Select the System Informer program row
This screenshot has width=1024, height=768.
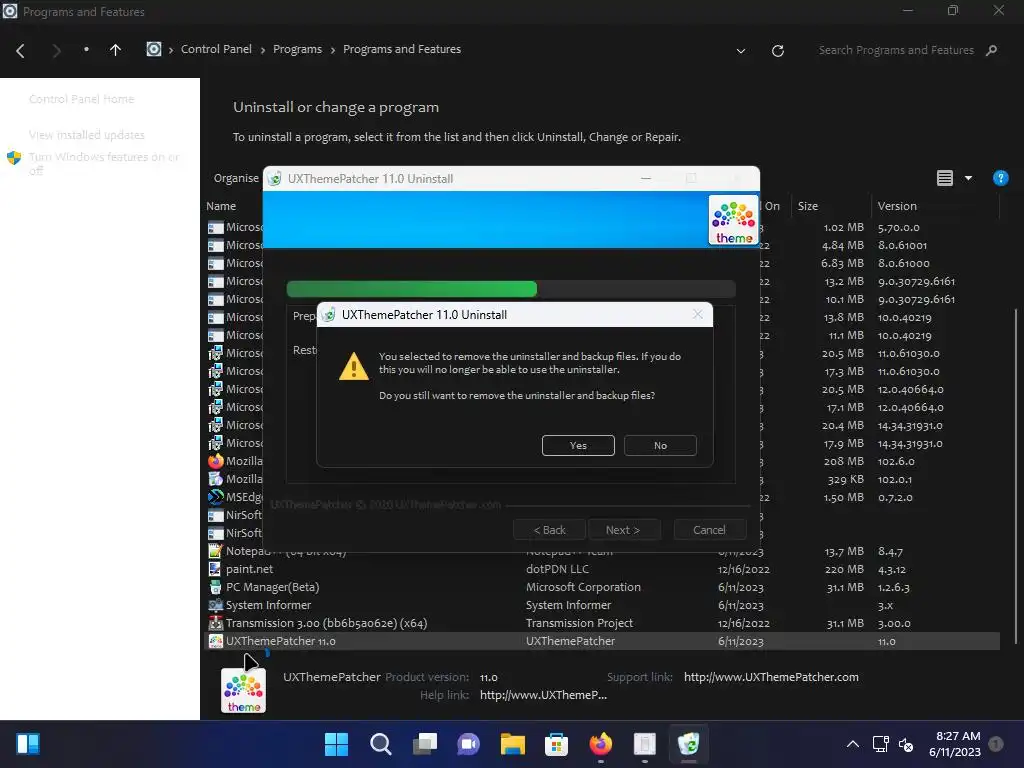click(x=602, y=605)
